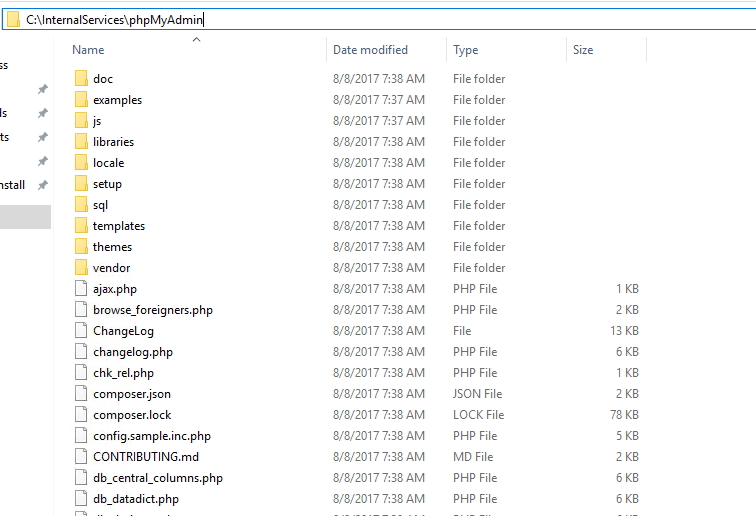
Task: Select the js folder icon
Action: coord(81,120)
